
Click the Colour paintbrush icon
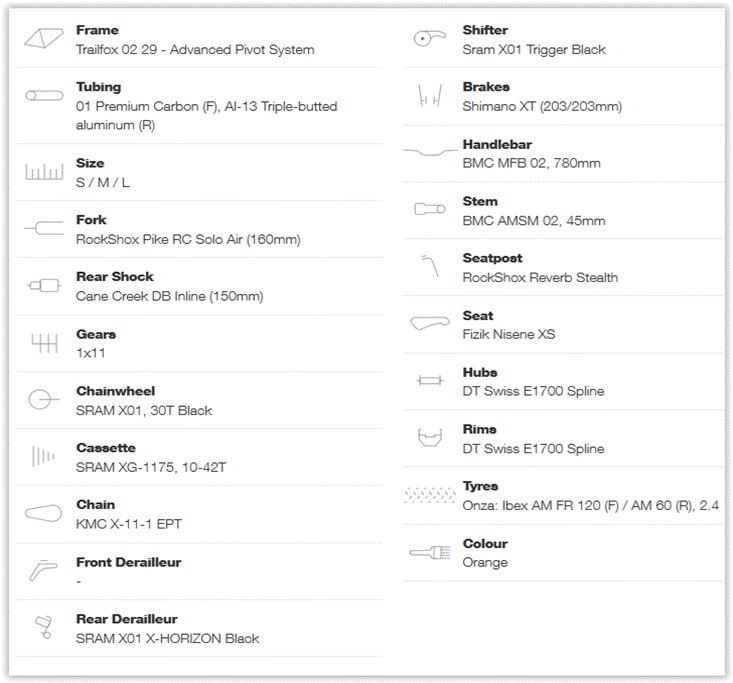430,552
